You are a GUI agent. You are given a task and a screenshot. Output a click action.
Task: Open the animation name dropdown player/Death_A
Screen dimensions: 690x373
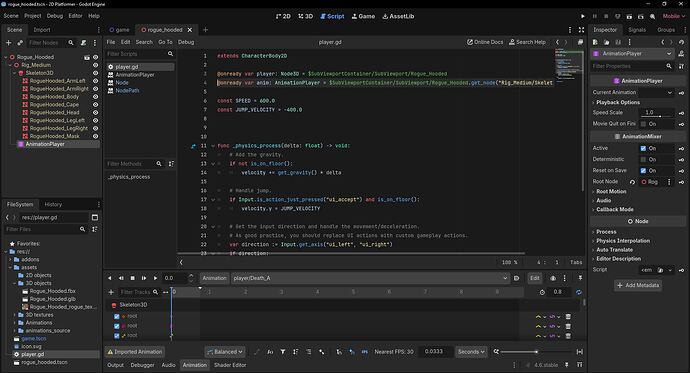point(370,278)
